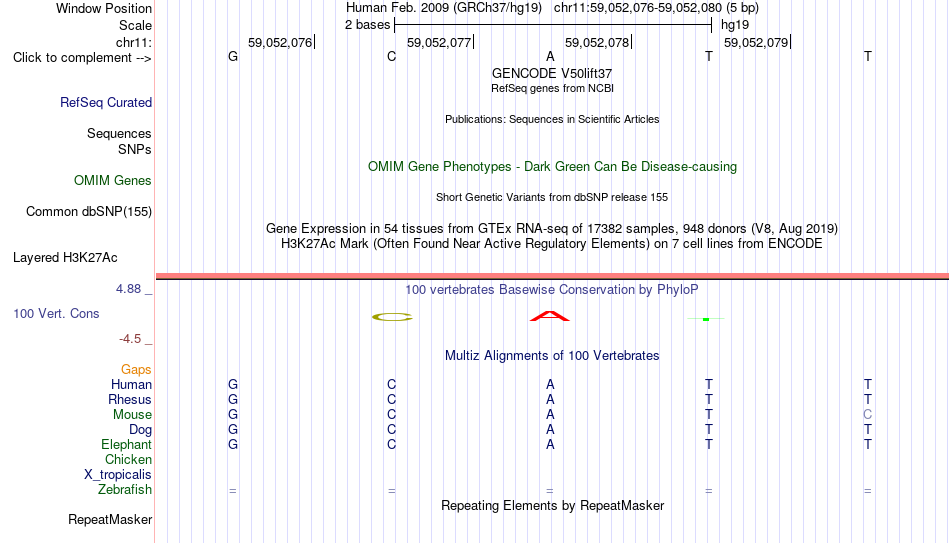Select the X_tropicalis species row label
Image resolution: width=950 pixels, height=543 pixels.
118,475
